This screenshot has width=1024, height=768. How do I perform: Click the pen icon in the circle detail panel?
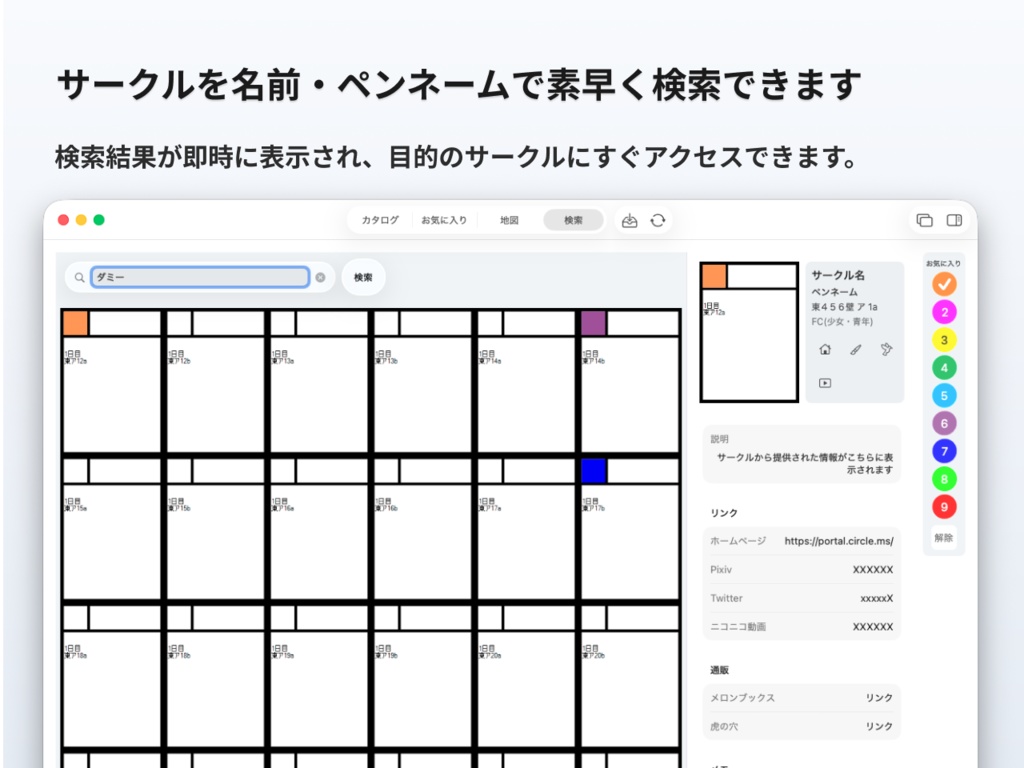(853, 349)
